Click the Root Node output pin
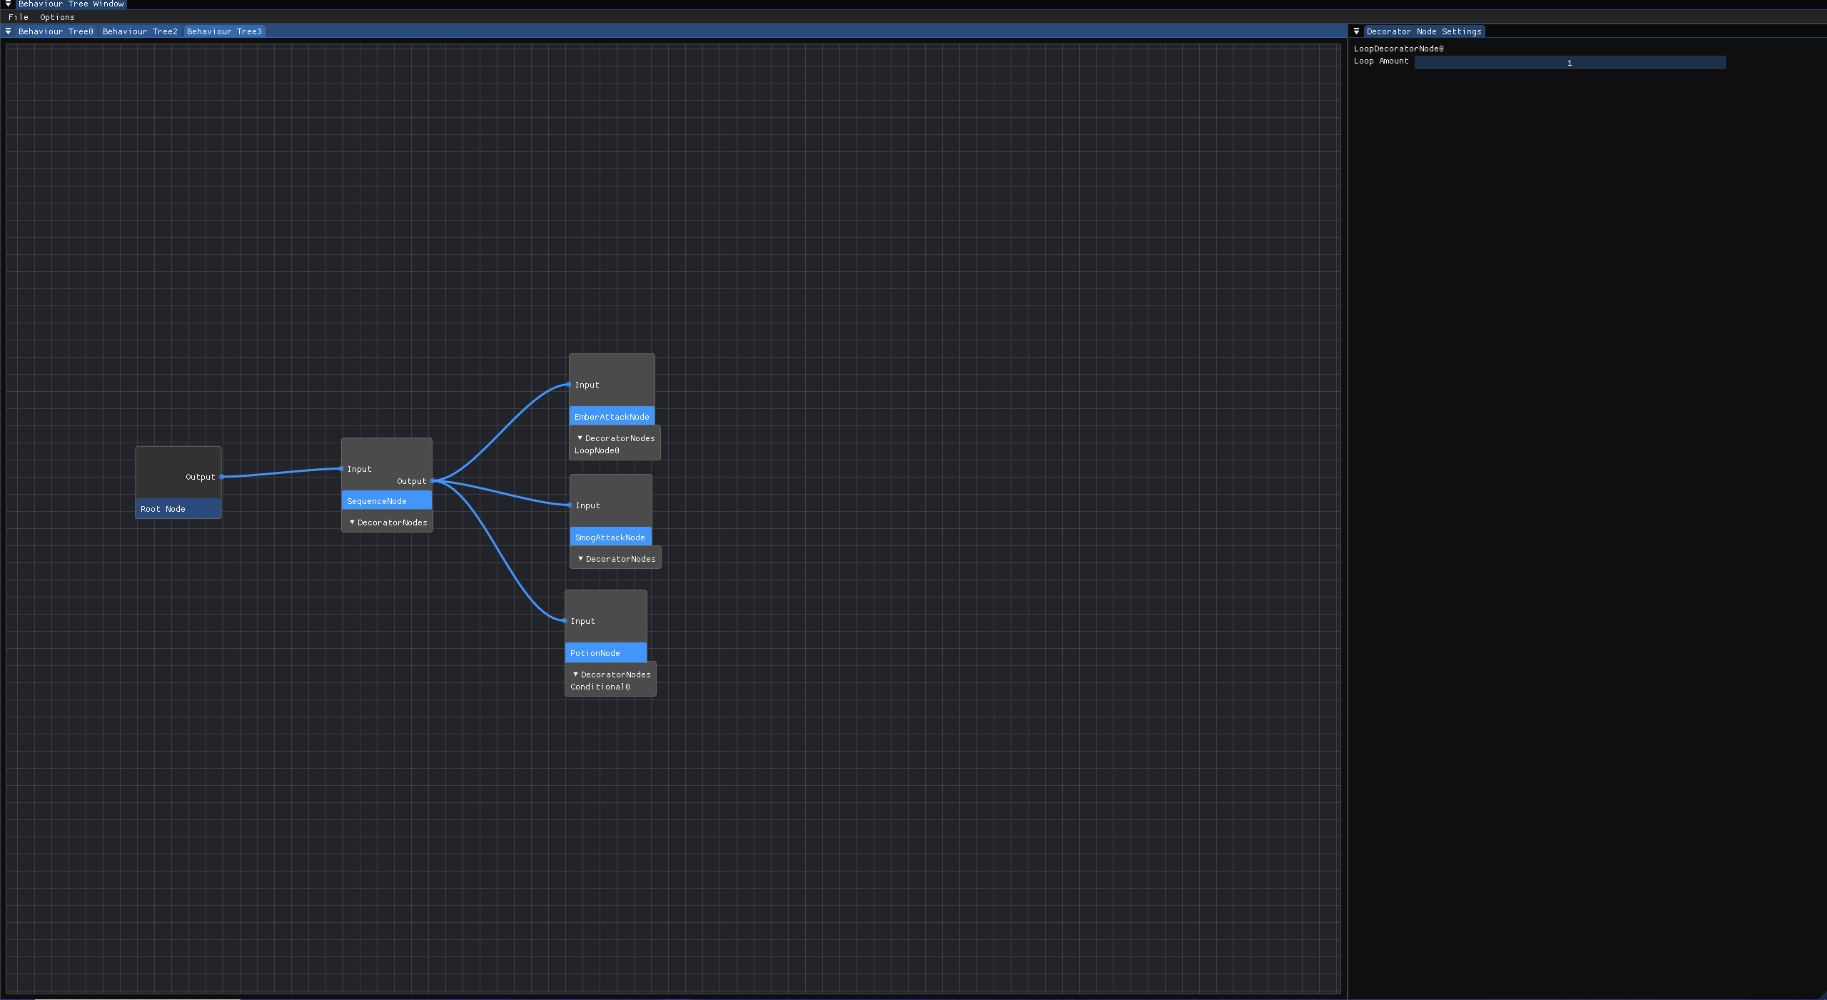Viewport: 1827px width, 1000px height. 222,477
